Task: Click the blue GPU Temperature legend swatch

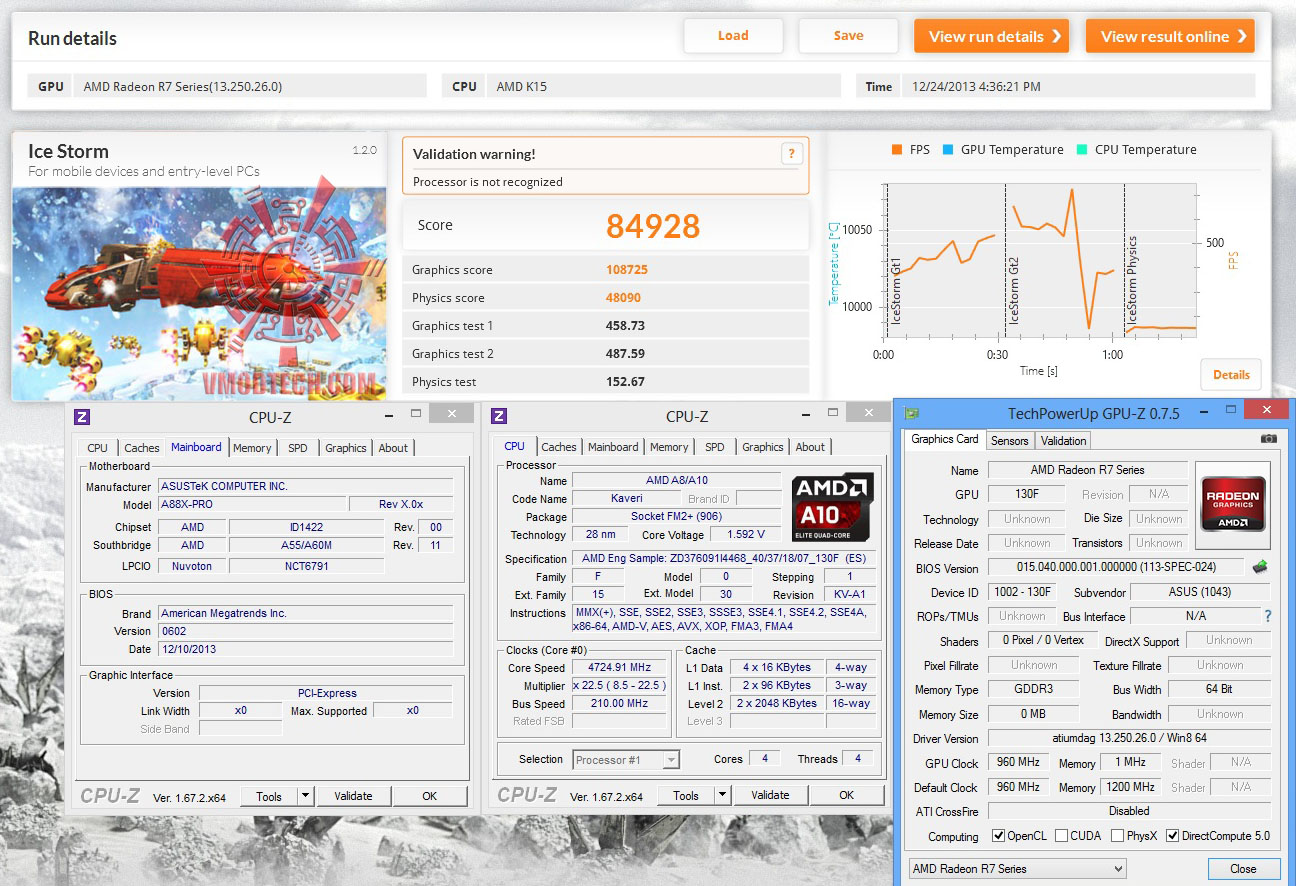Action: click(x=947, y=150)
